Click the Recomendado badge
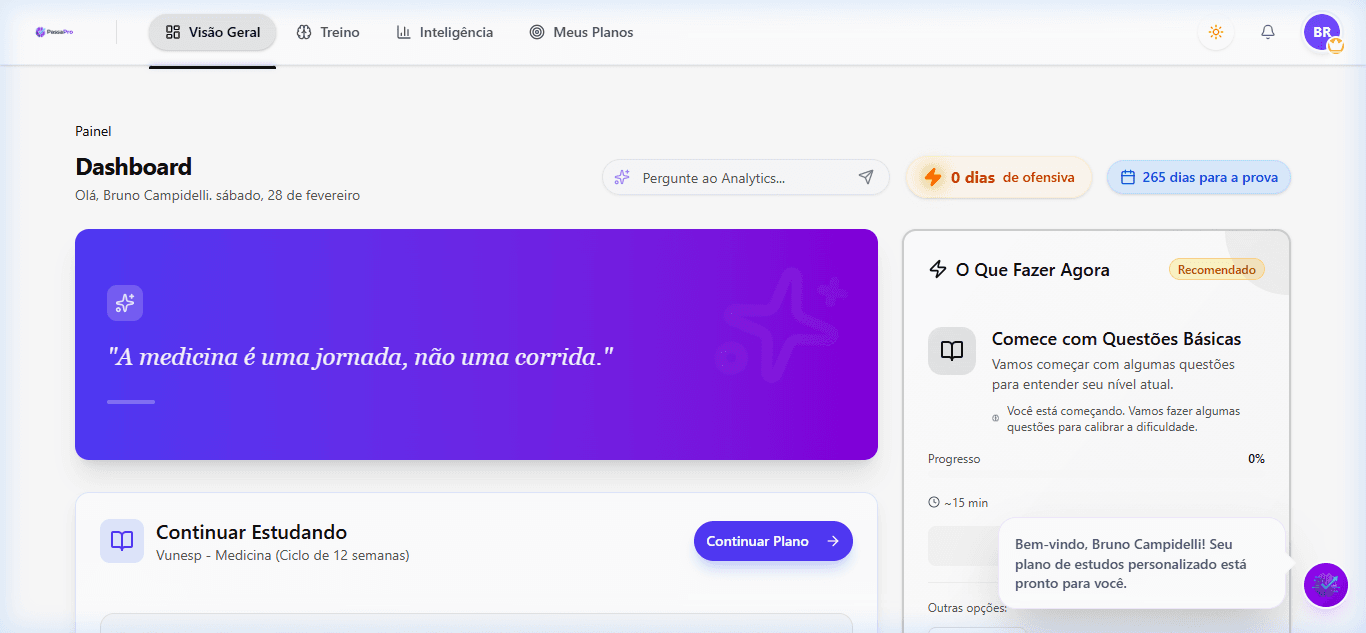 click(x=1216, y=269)
